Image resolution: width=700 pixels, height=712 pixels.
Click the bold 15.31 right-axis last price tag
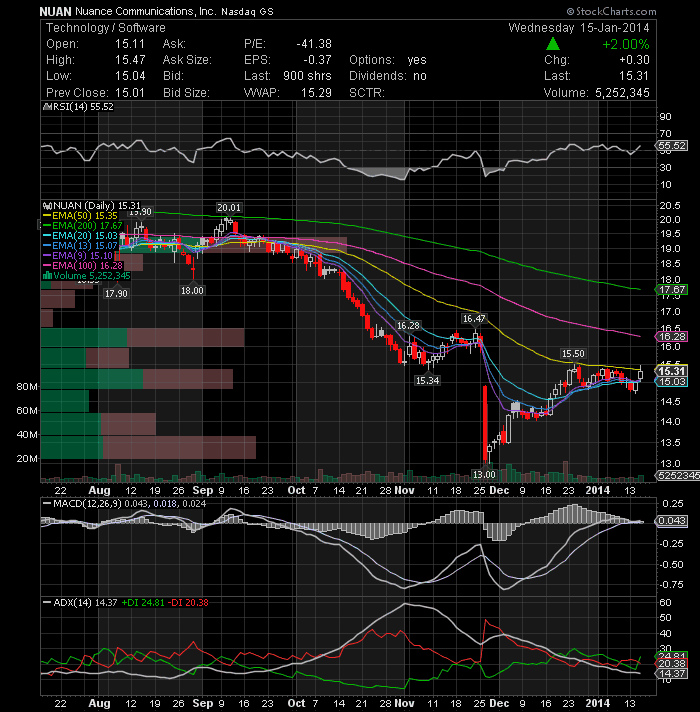pos(671,371)
